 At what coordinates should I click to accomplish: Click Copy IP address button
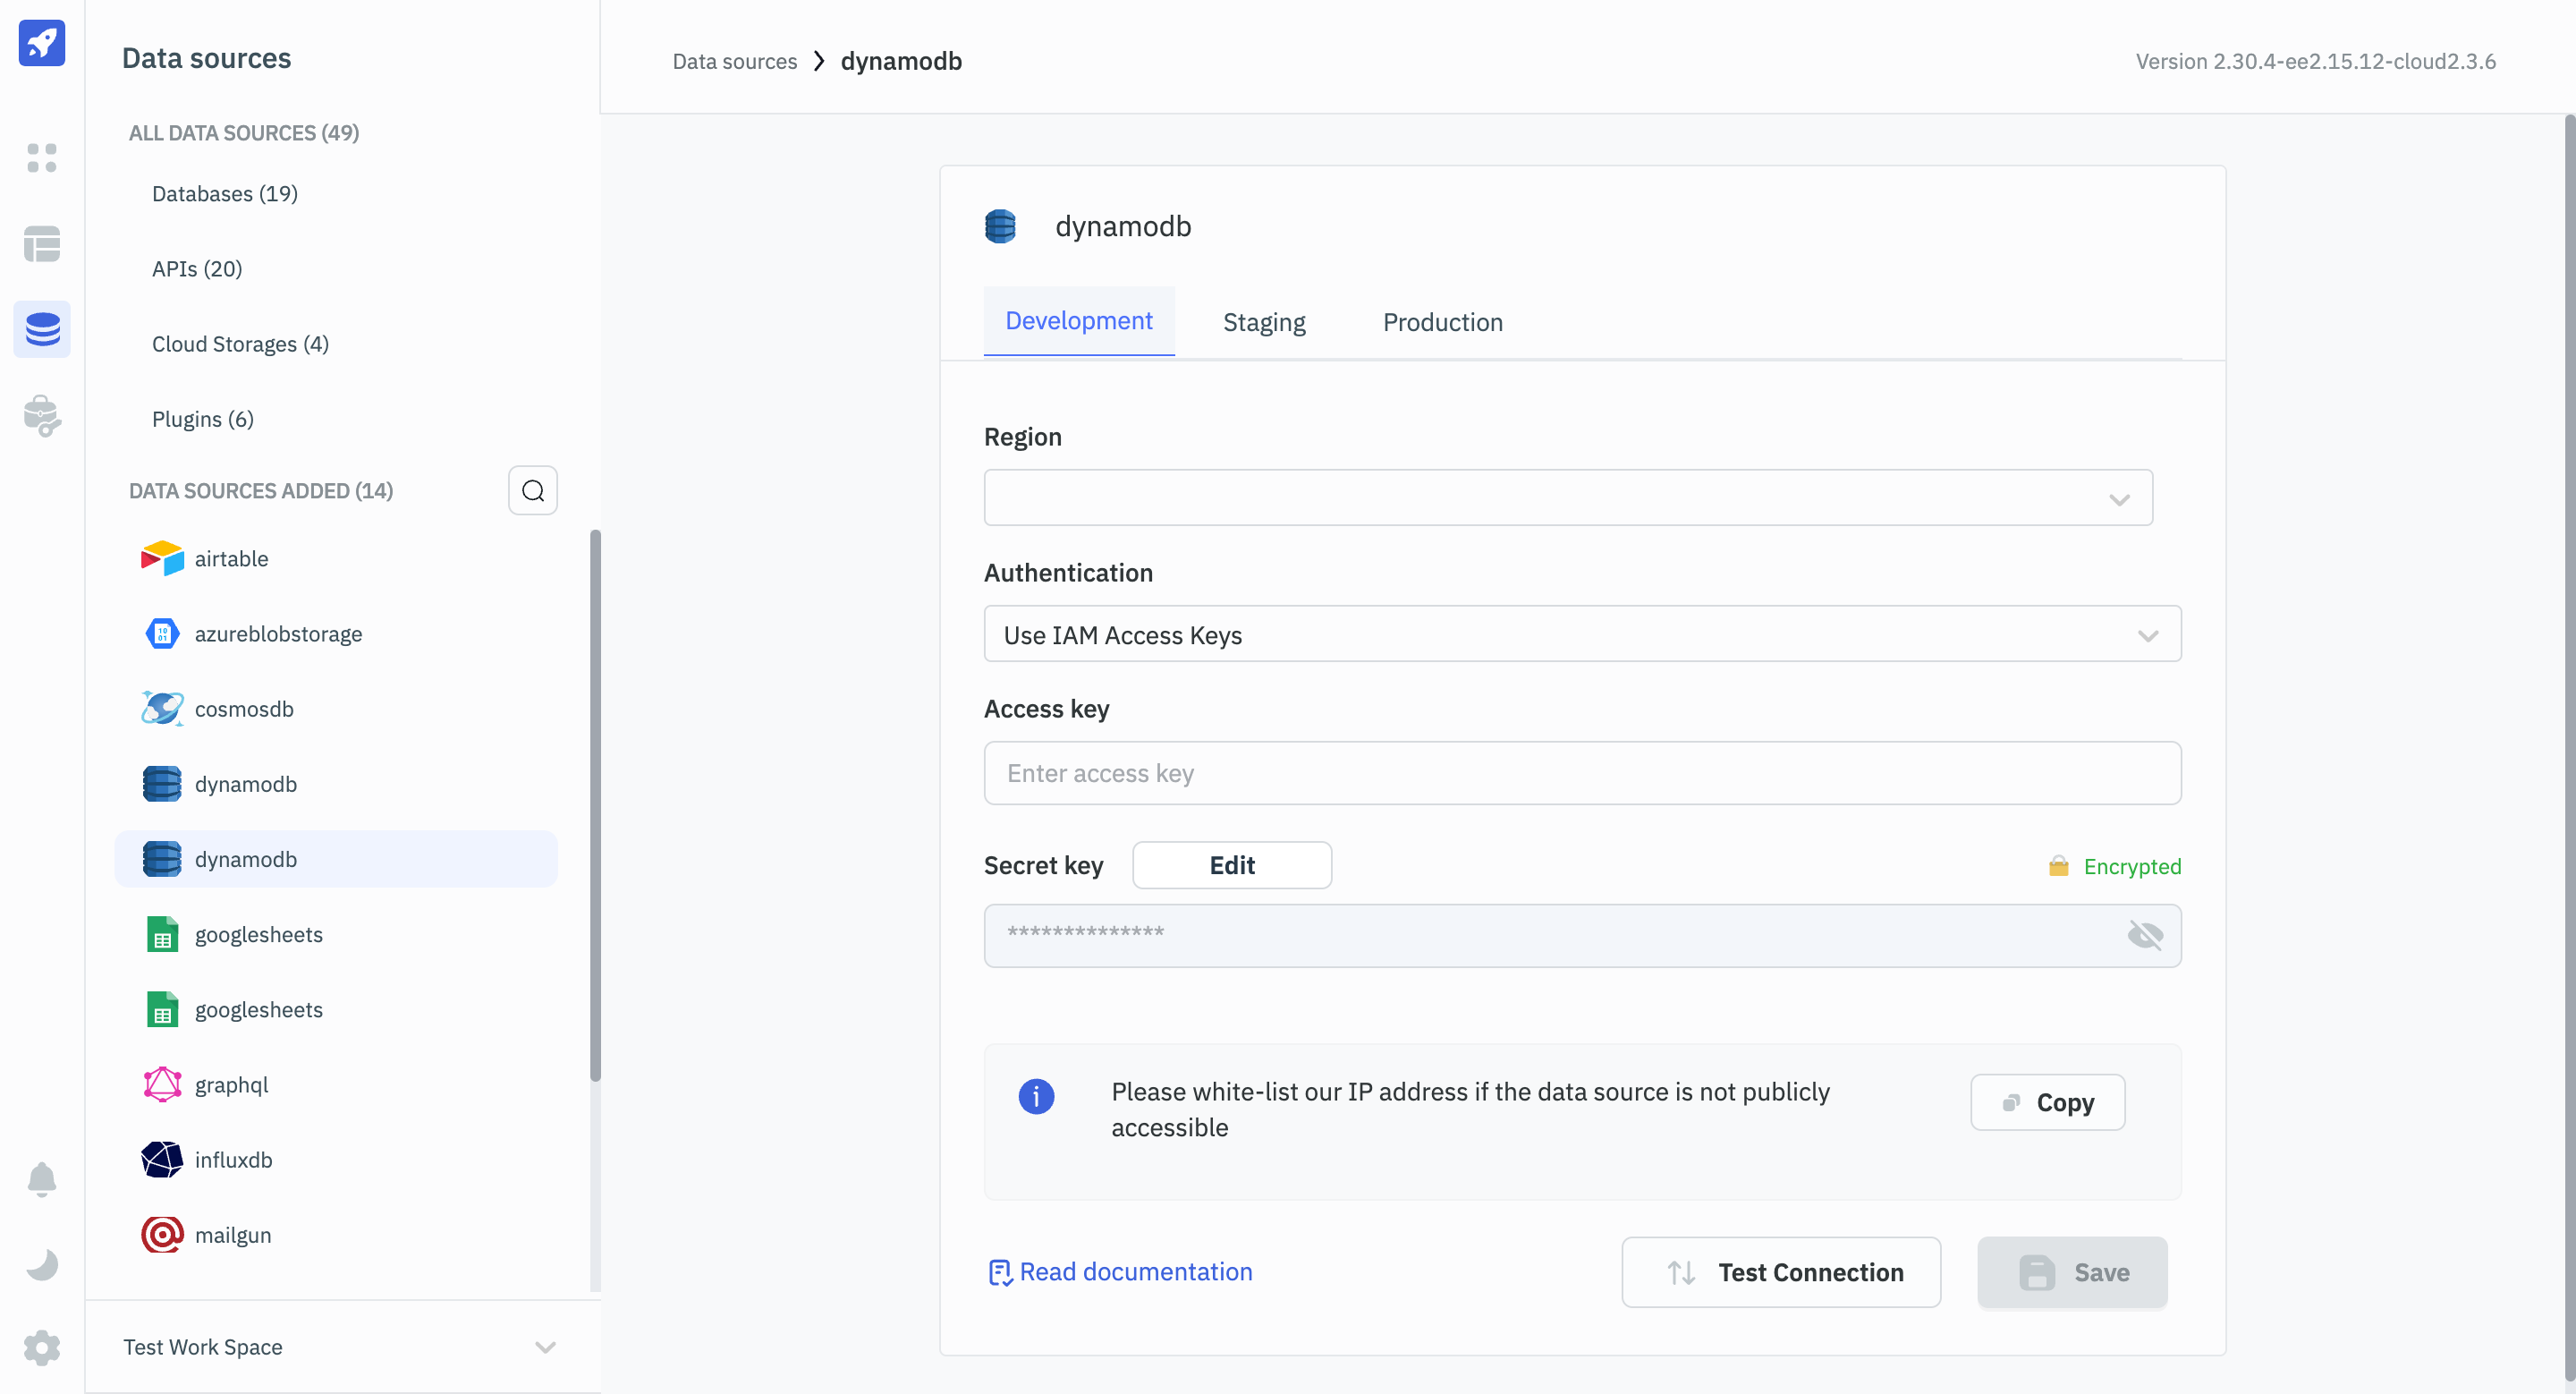tap(2046, 1102)
